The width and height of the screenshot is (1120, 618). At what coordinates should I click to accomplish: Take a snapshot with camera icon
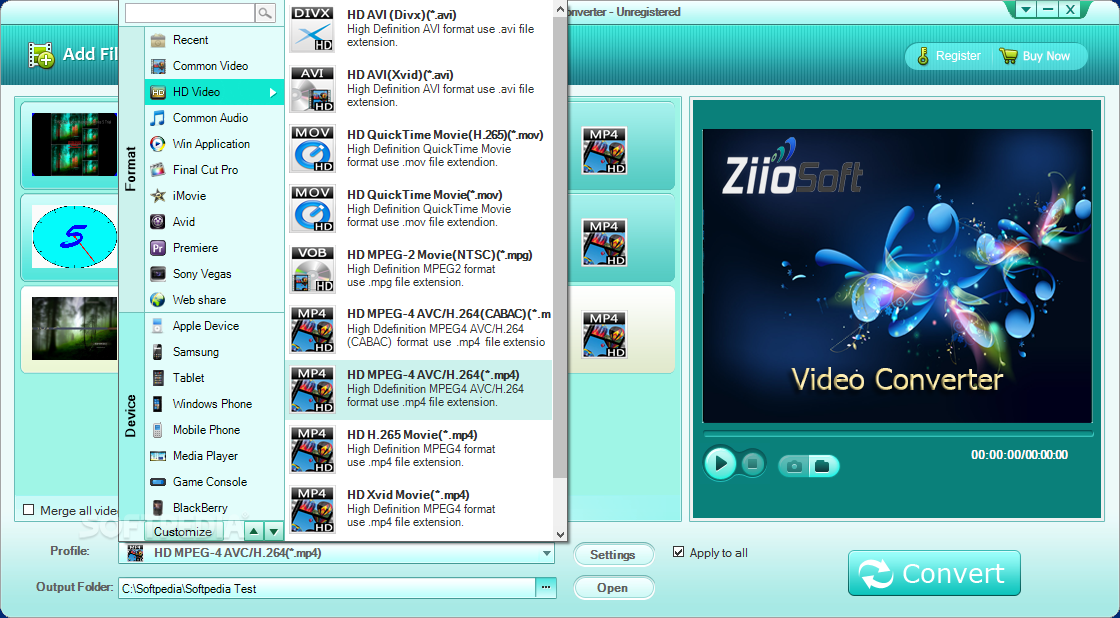(794, 466)
